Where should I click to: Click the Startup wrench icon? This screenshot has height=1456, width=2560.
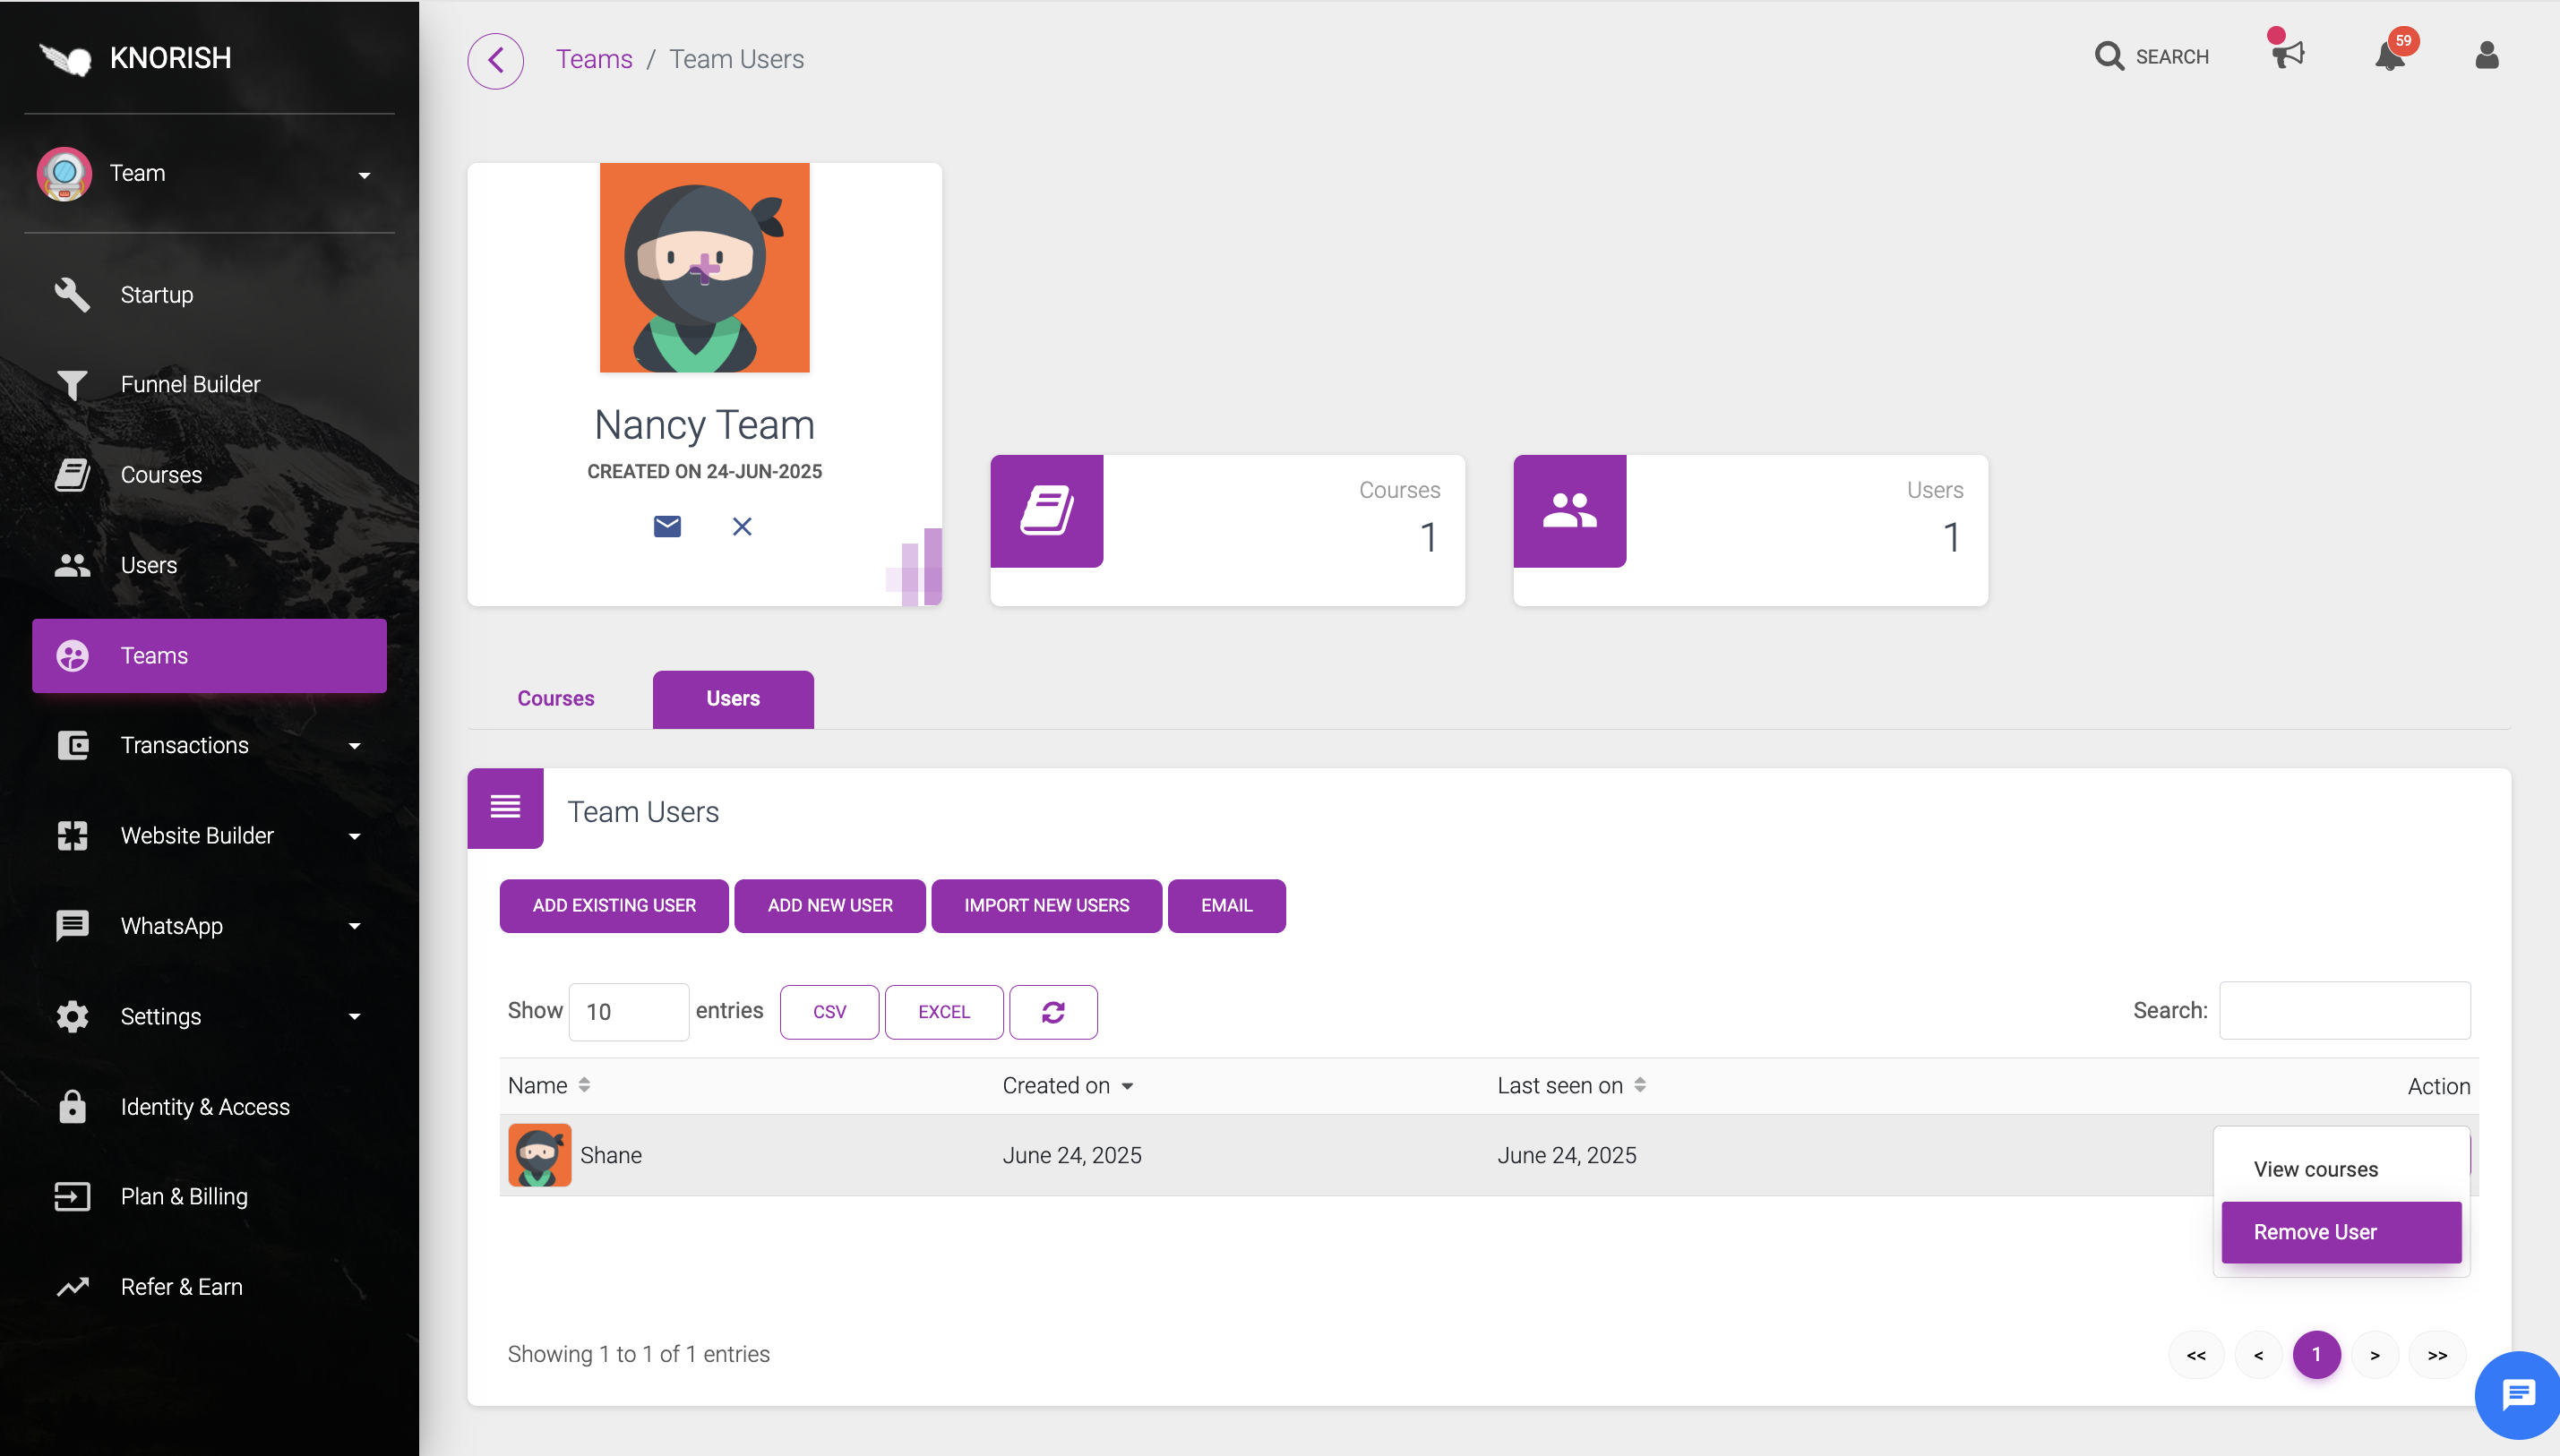[72, 295]
